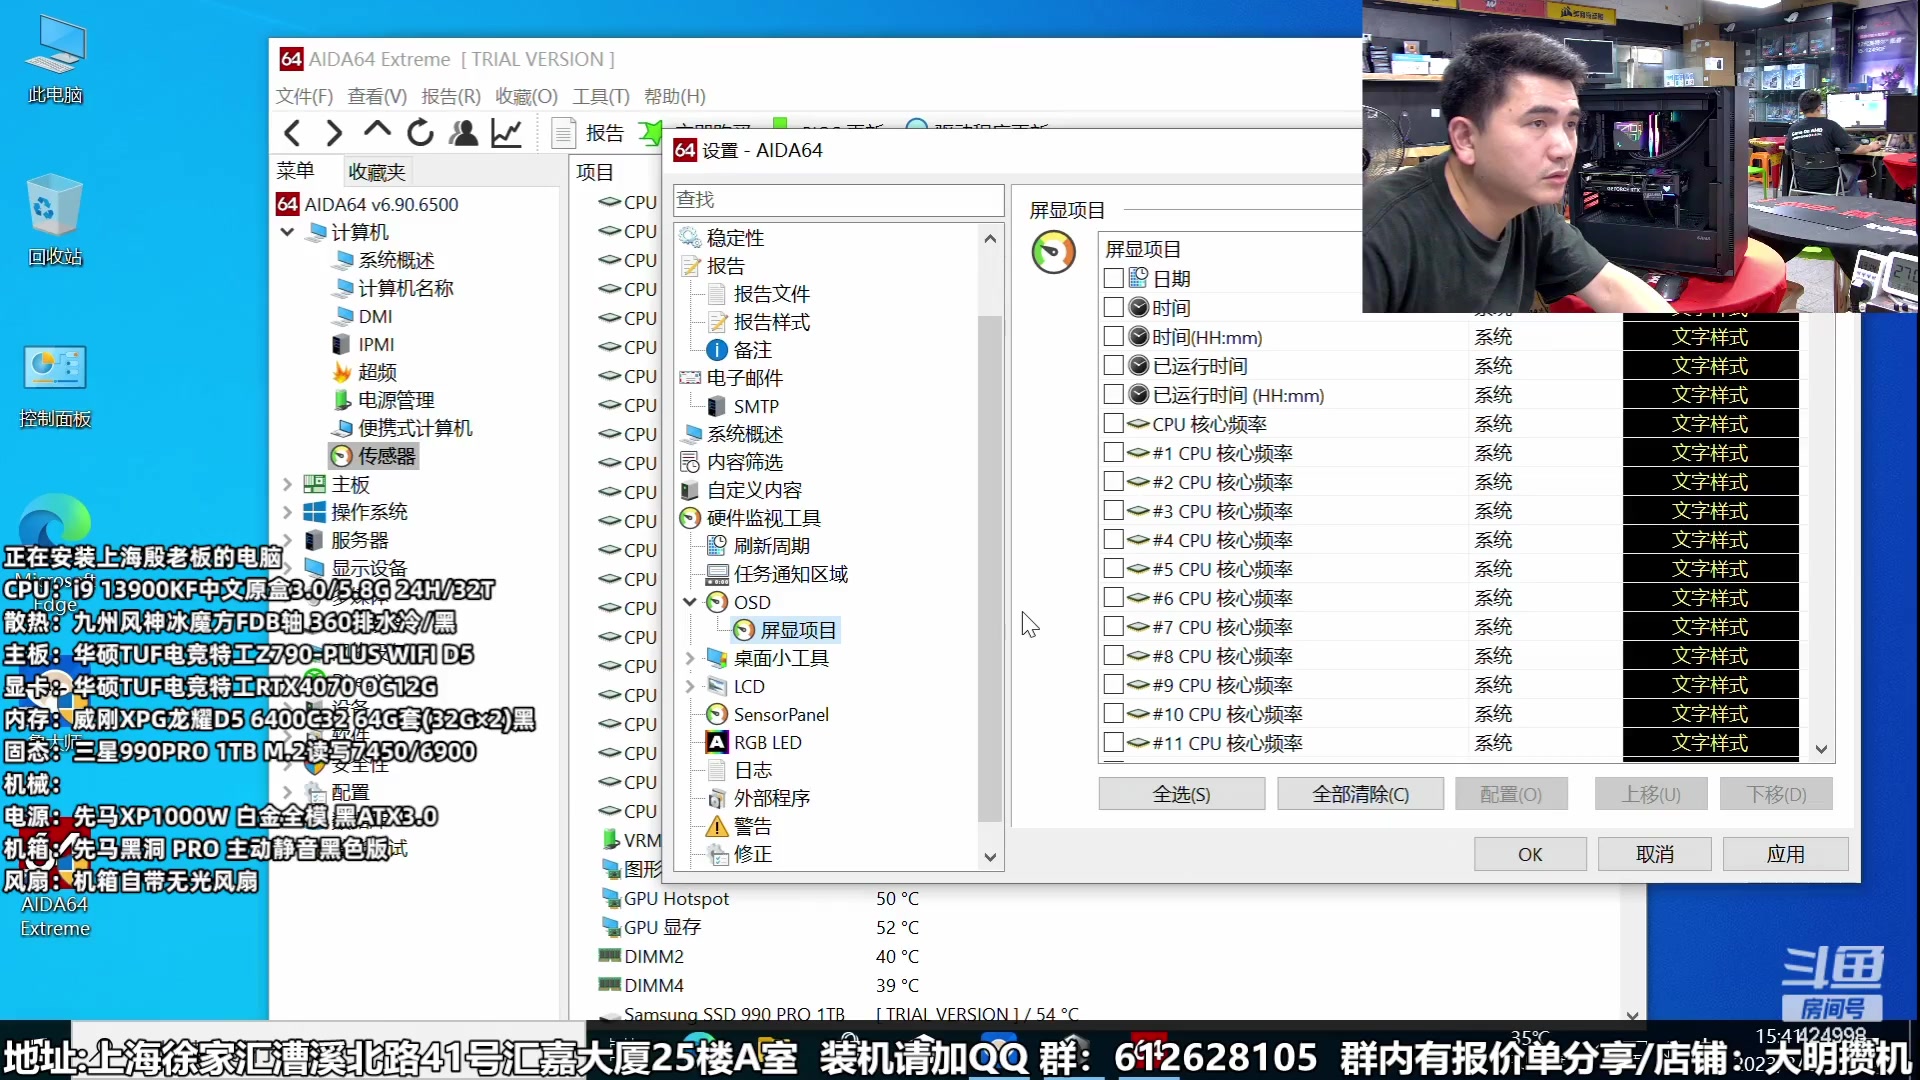1920x1080 pixels.
Task: Check the CPU 核心频率 checkbox
Action: [1113, 423]
